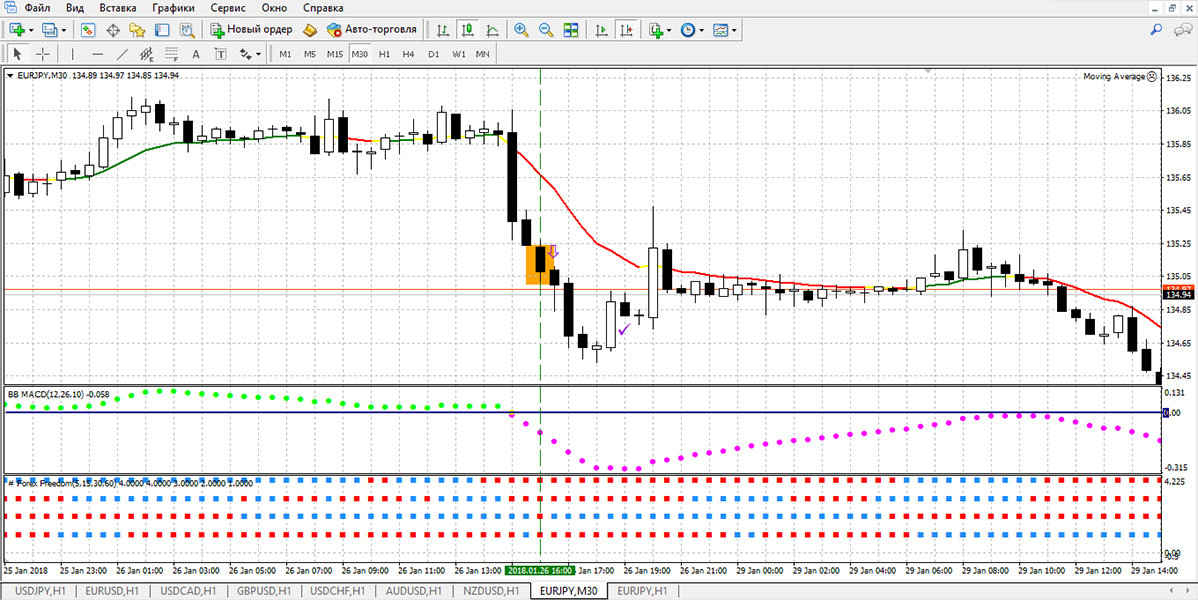Expand the new chart dropdown arrow
The image size is (1198, 600).
point(33,30)
